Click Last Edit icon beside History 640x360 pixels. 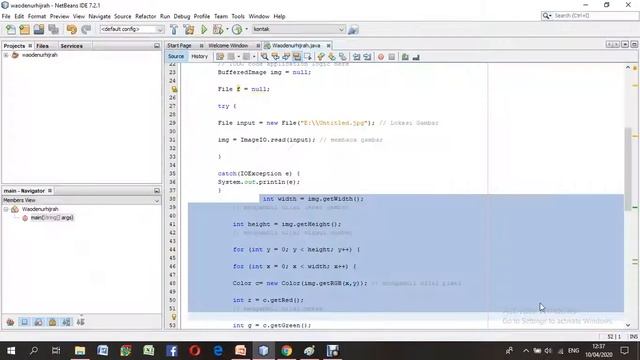220,57
